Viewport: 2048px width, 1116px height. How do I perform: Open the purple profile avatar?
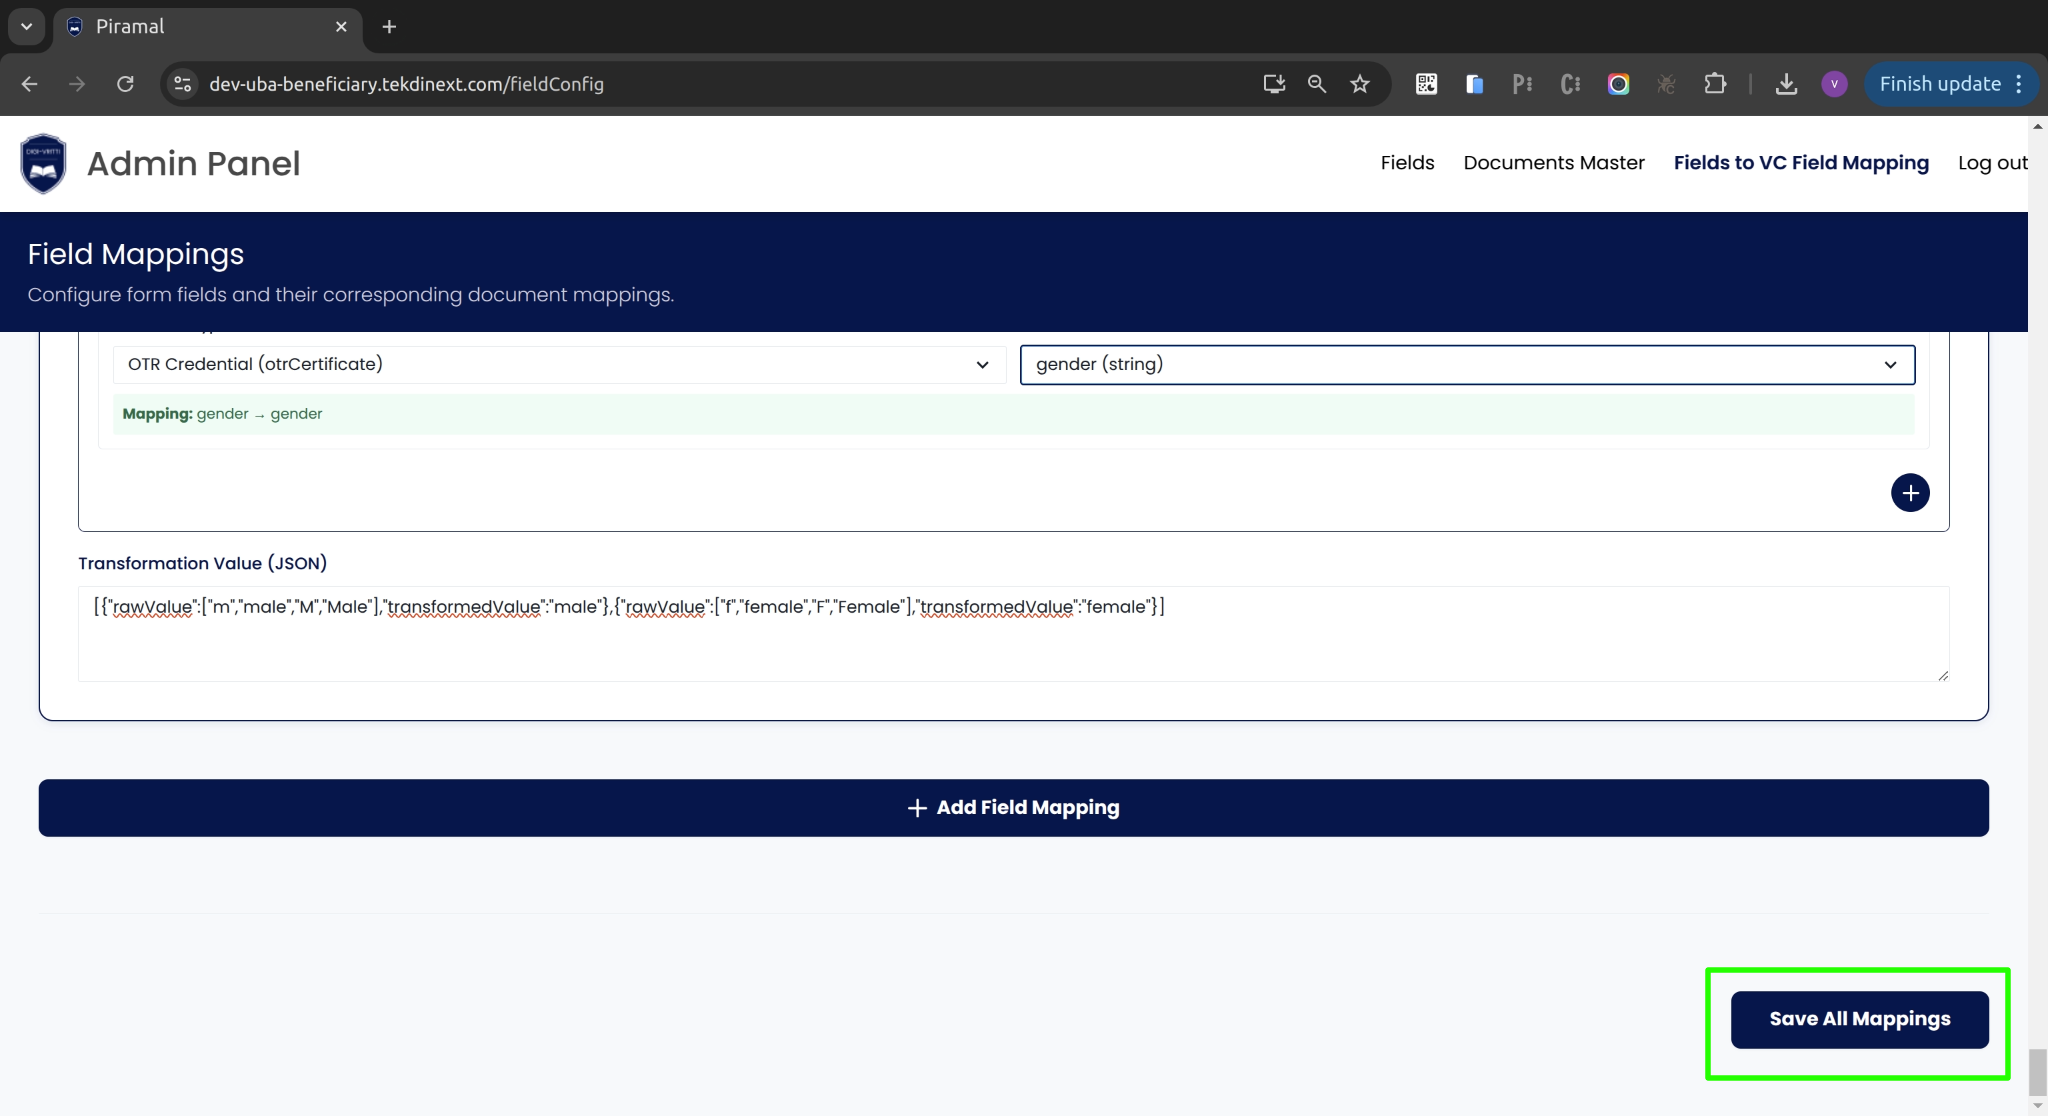[1834, 84]
